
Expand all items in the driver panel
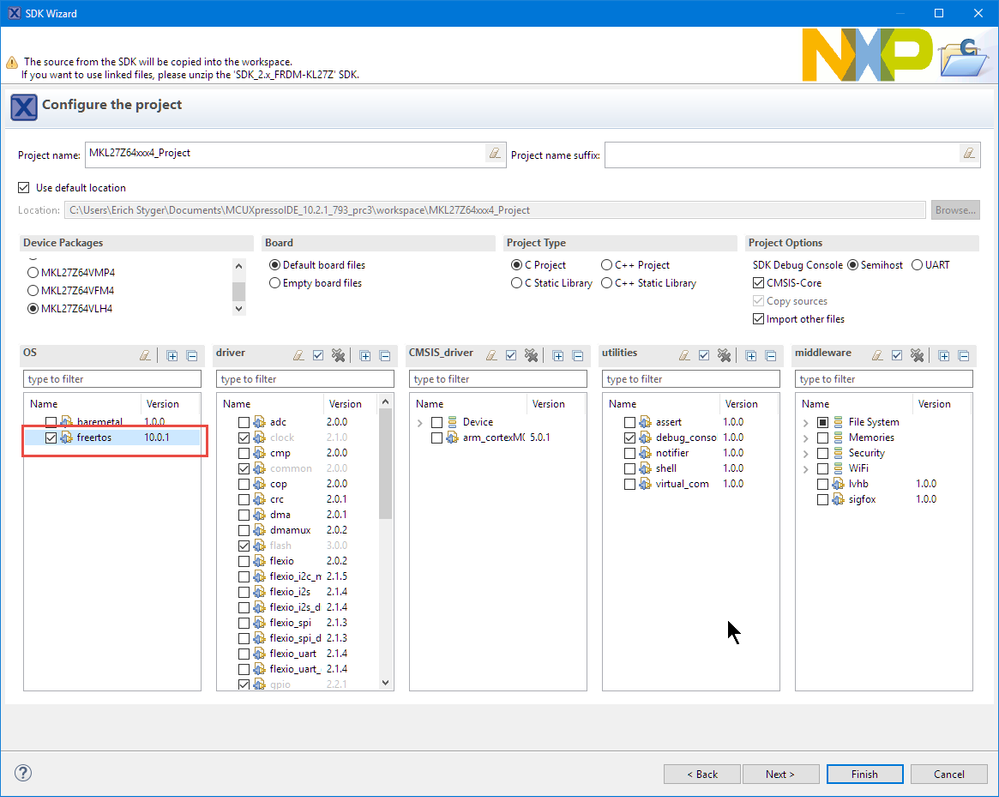(365, 355)
